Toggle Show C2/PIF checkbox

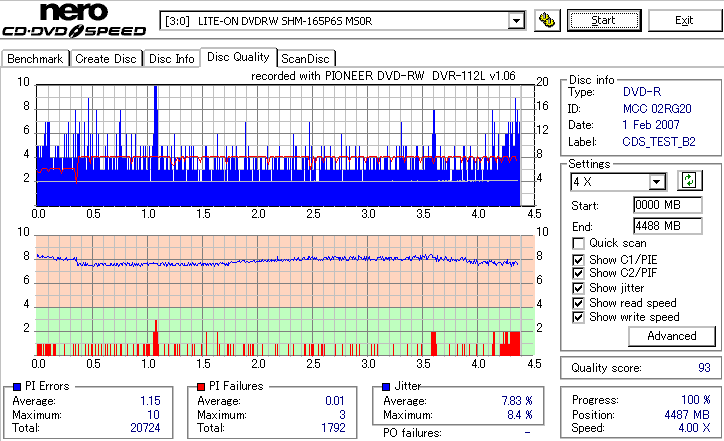point(578,273)
